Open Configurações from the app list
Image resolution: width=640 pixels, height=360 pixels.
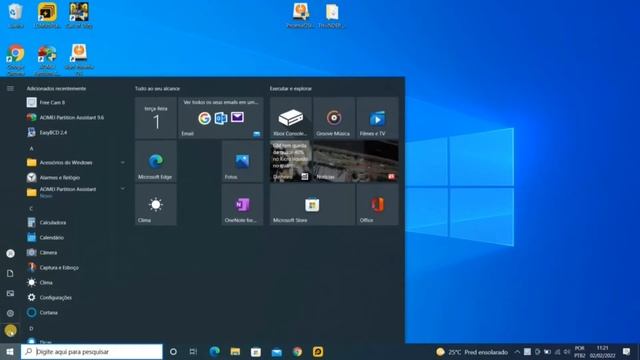tap(76, 298)
